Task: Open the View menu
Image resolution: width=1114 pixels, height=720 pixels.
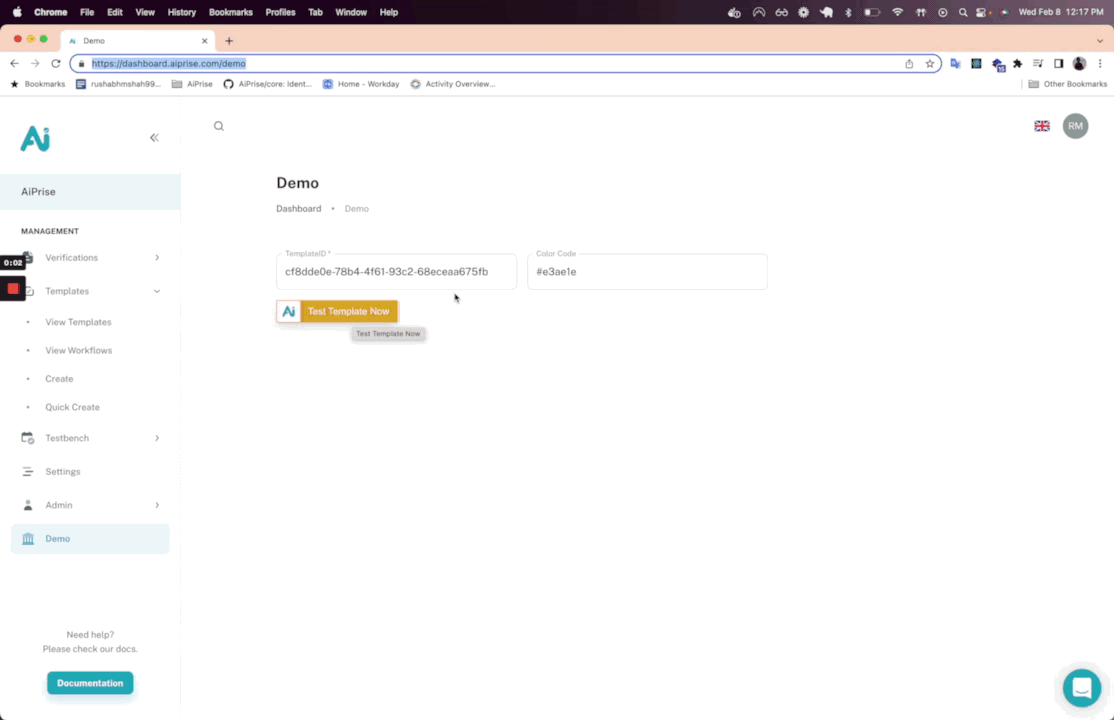Action: pos(145,12)
